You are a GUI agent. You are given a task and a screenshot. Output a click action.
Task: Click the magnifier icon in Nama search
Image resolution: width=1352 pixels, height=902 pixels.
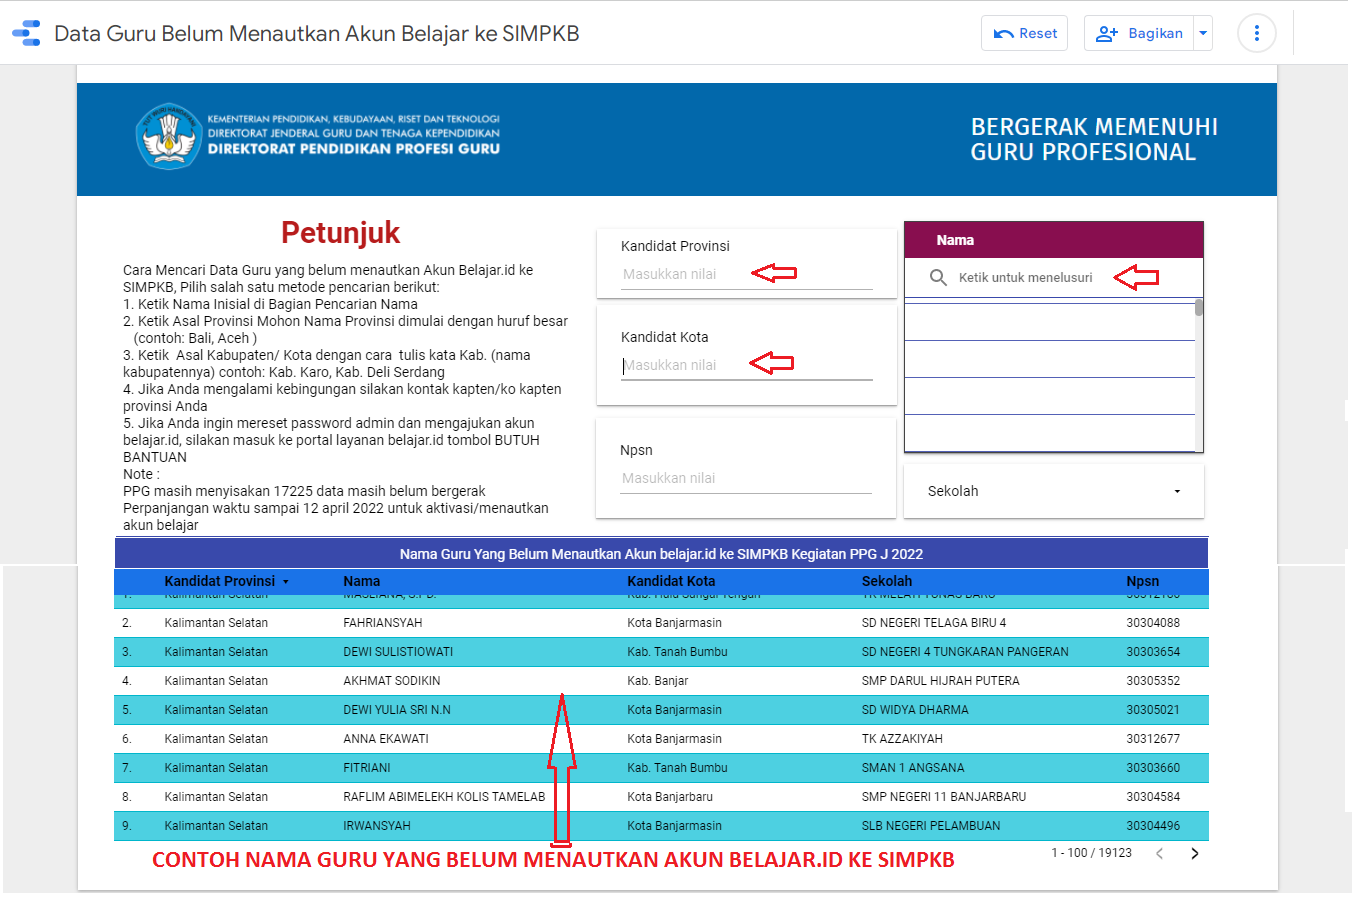click(x=938, y=277)
